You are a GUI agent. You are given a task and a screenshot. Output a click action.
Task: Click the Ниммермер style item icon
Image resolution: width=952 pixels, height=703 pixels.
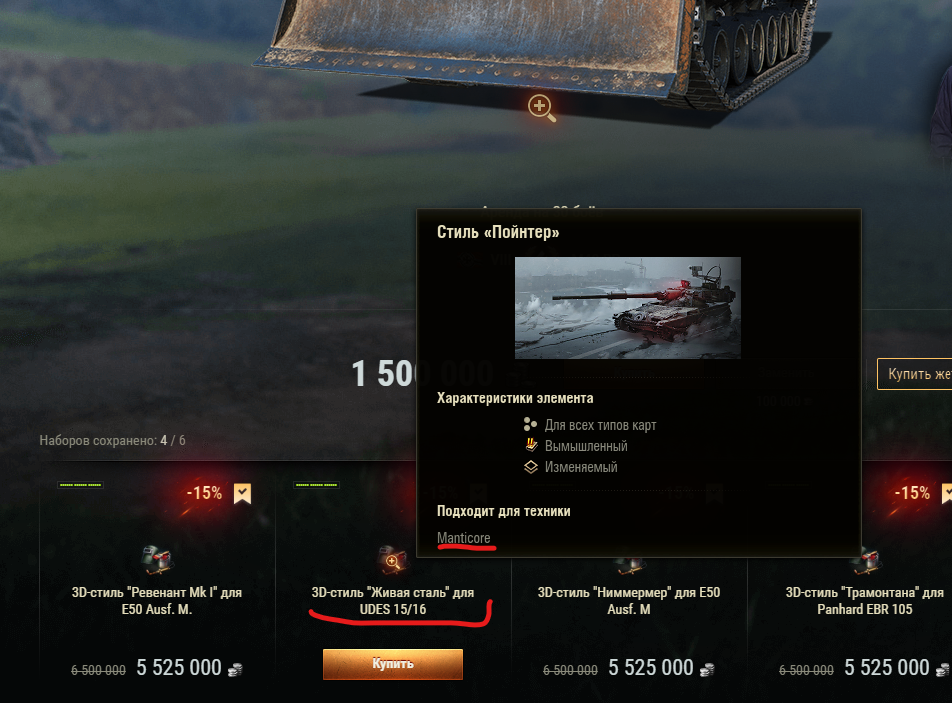[629, 566]
